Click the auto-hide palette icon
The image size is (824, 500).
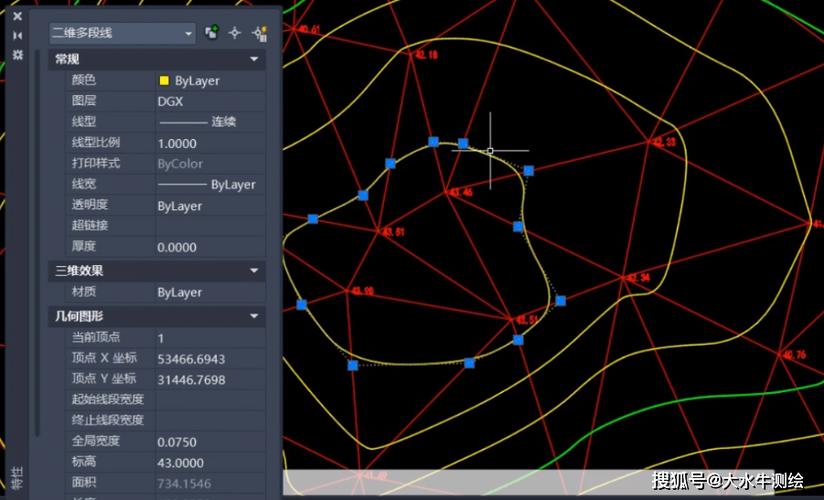17,35
